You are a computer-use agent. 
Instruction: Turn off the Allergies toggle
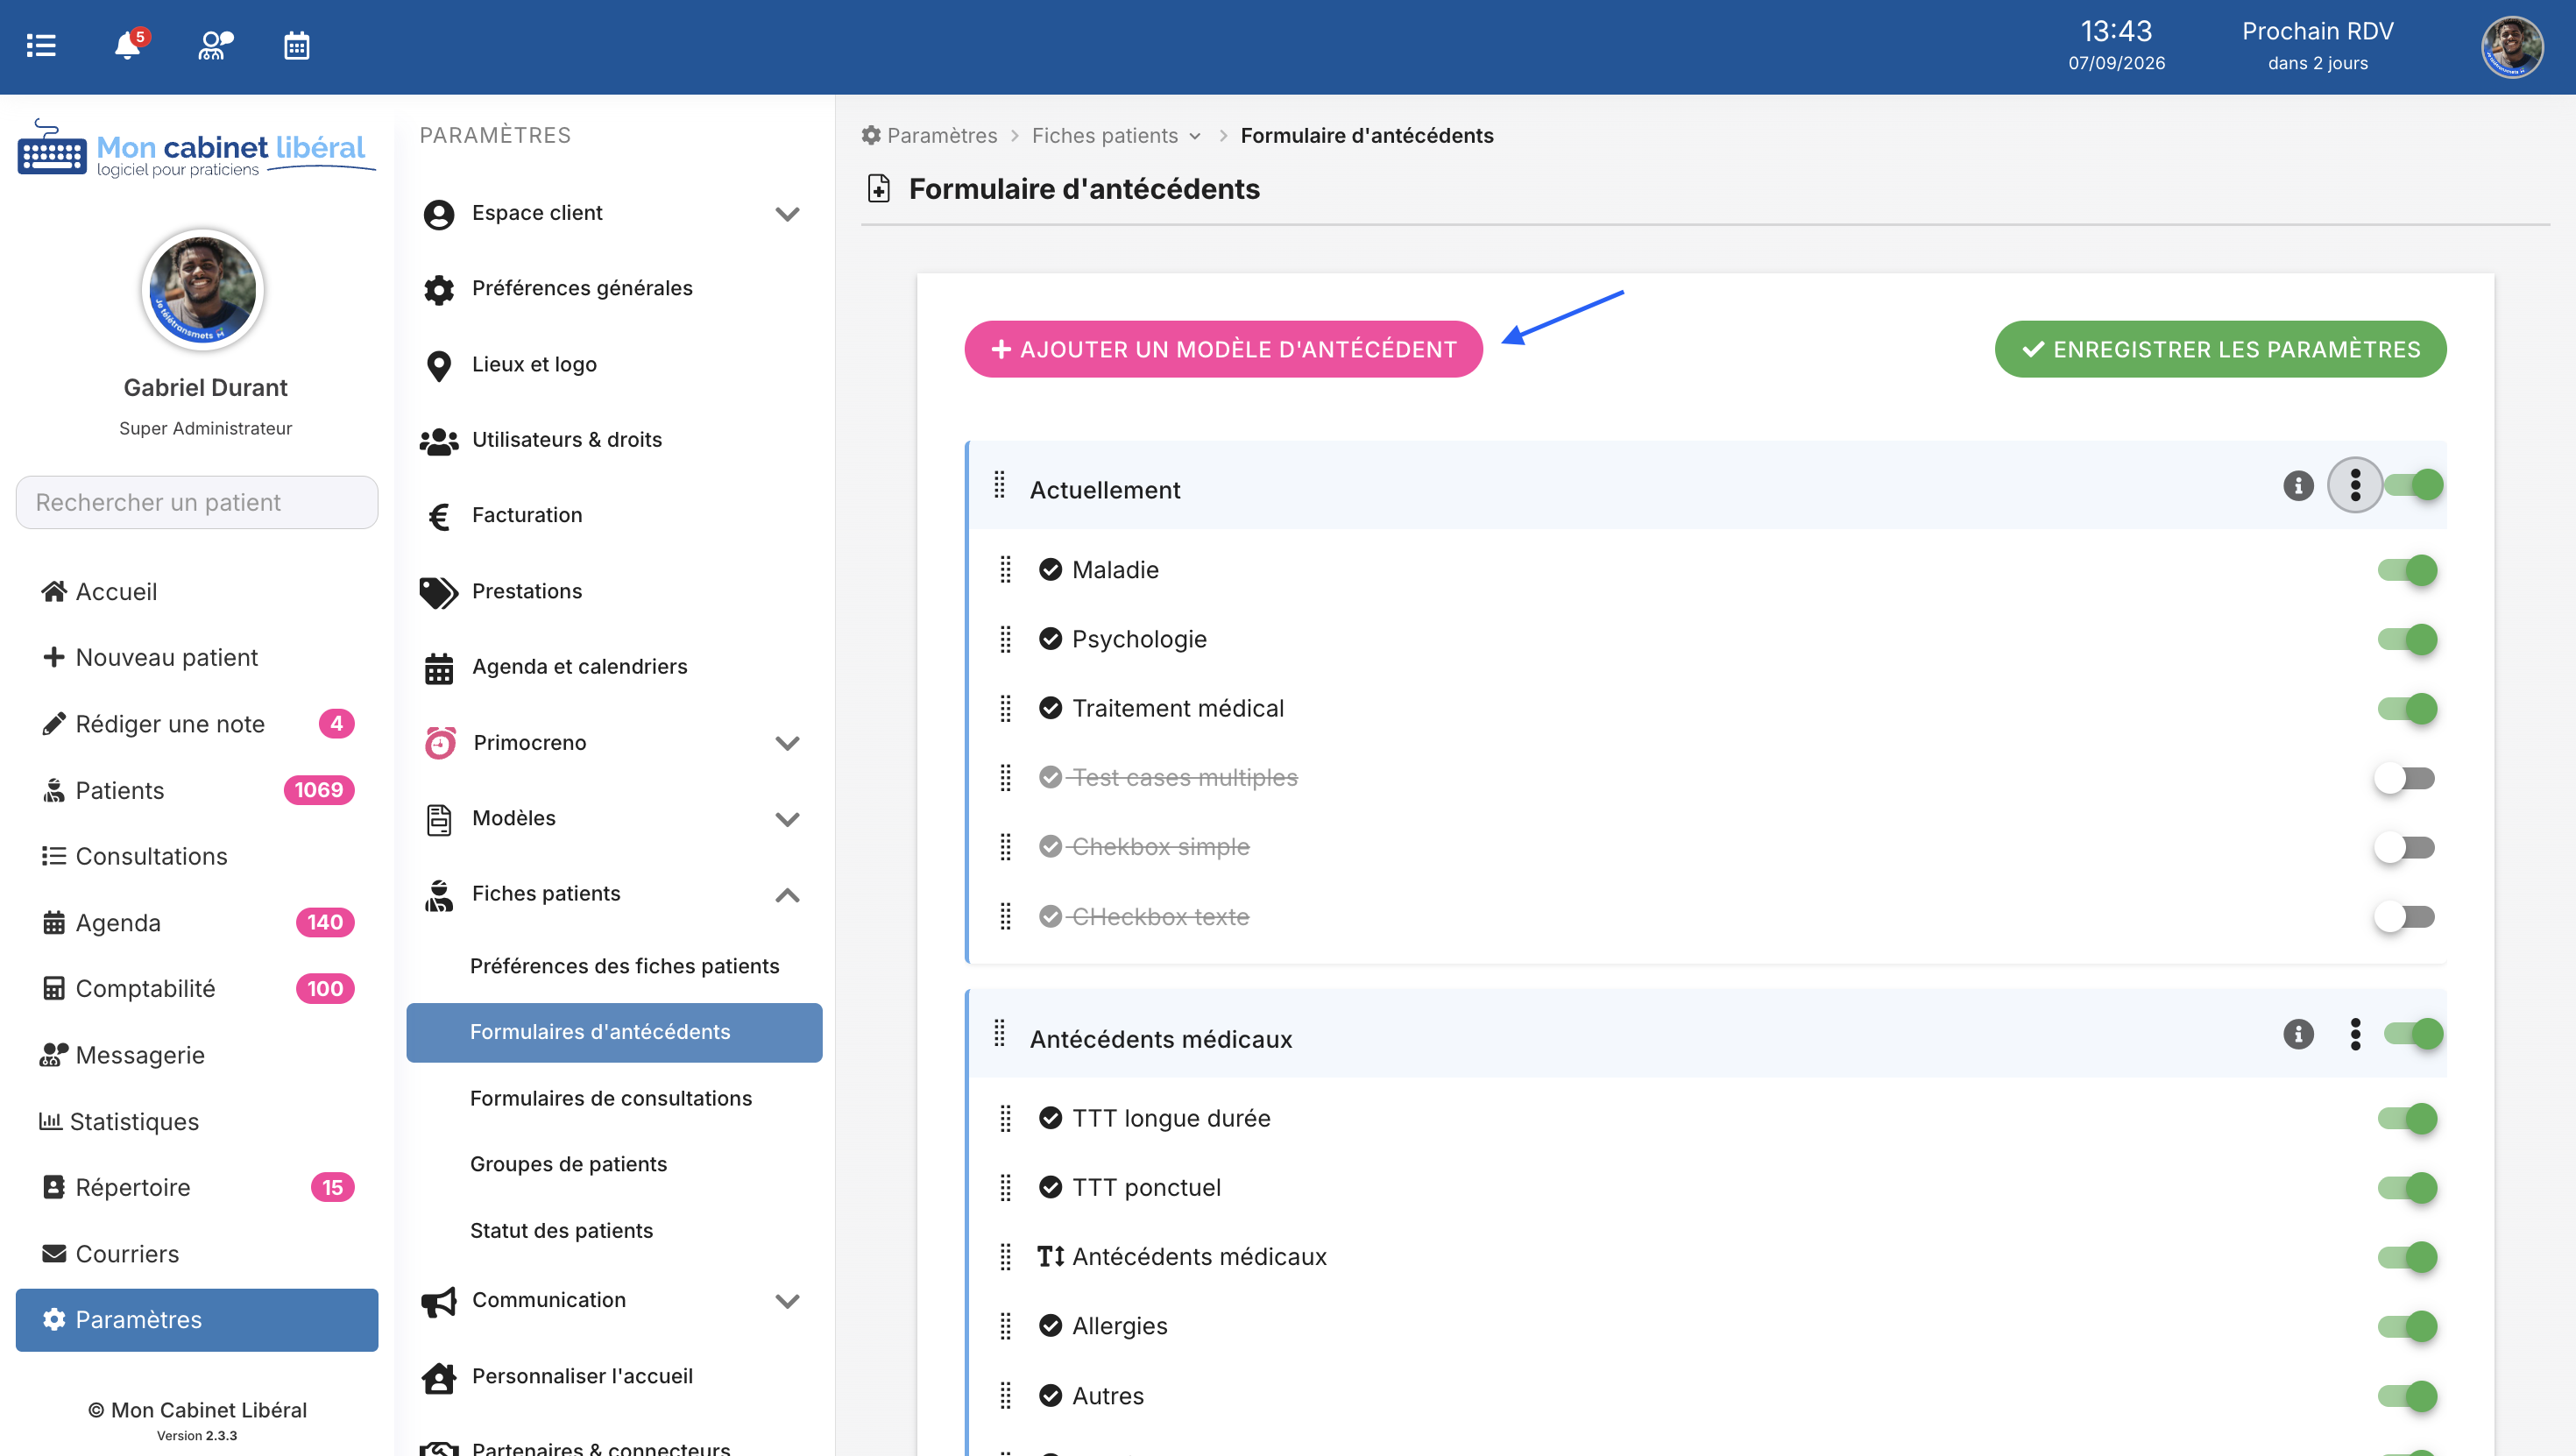2407,1326
